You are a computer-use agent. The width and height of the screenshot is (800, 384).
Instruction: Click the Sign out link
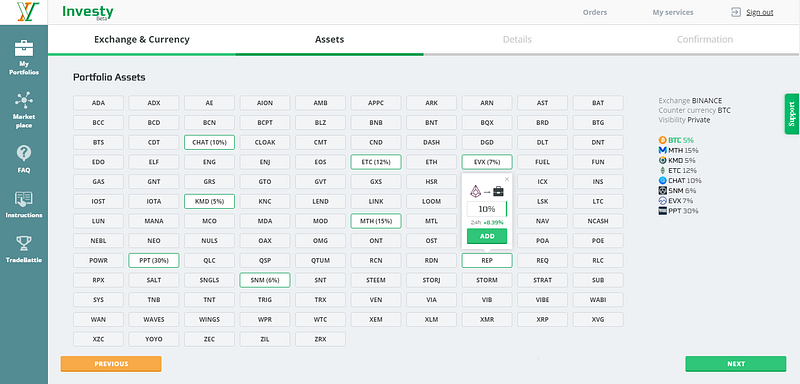(760, 12)
